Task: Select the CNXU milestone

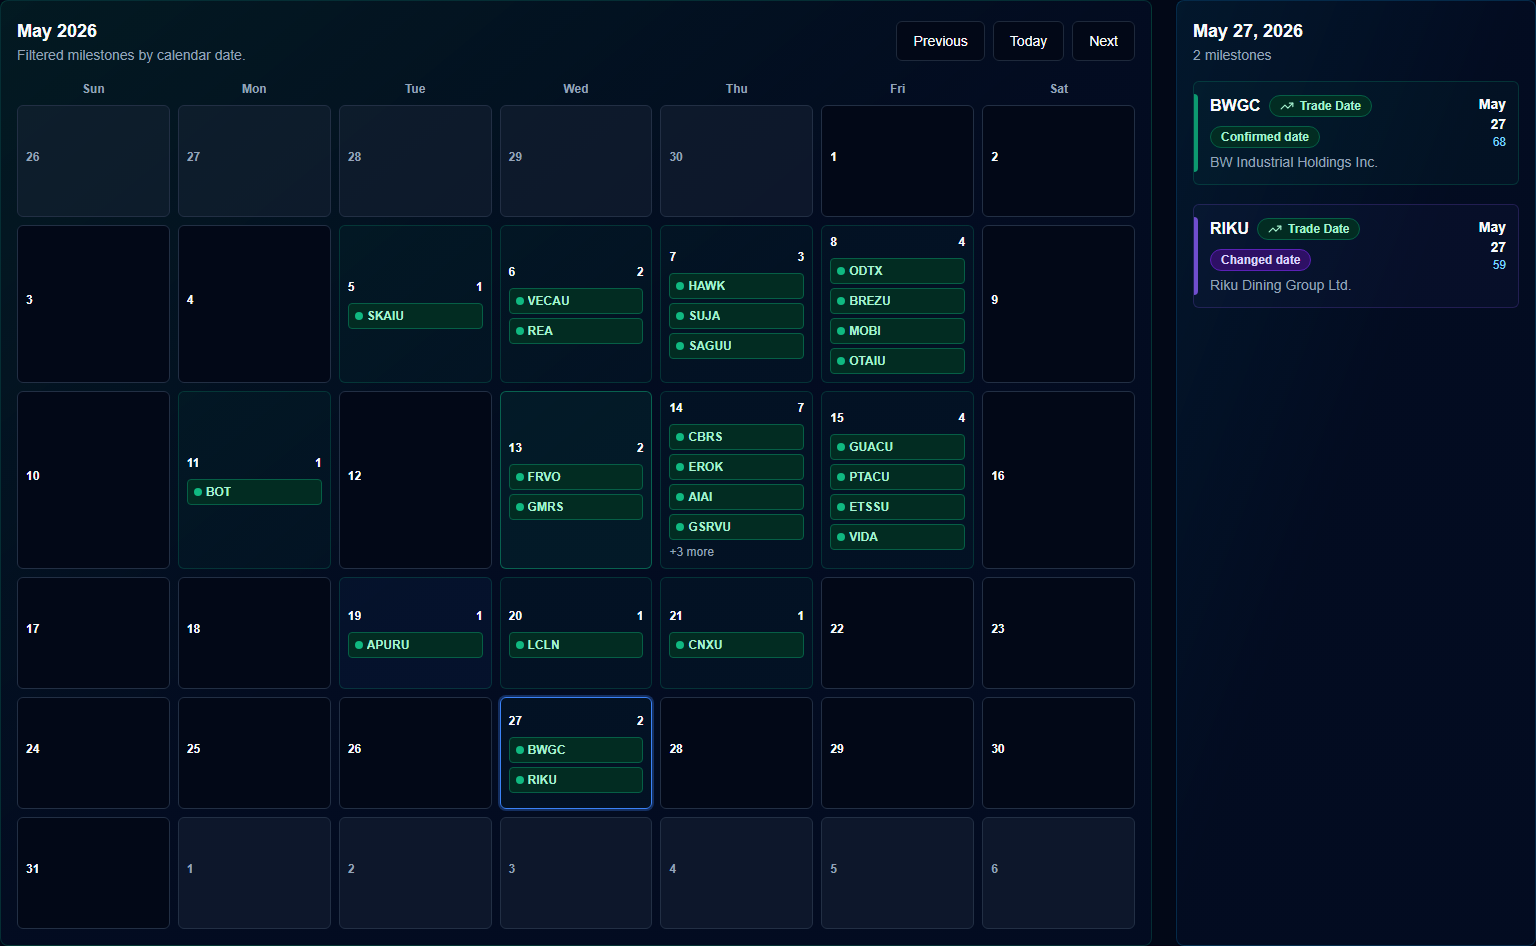Action: 736,645
